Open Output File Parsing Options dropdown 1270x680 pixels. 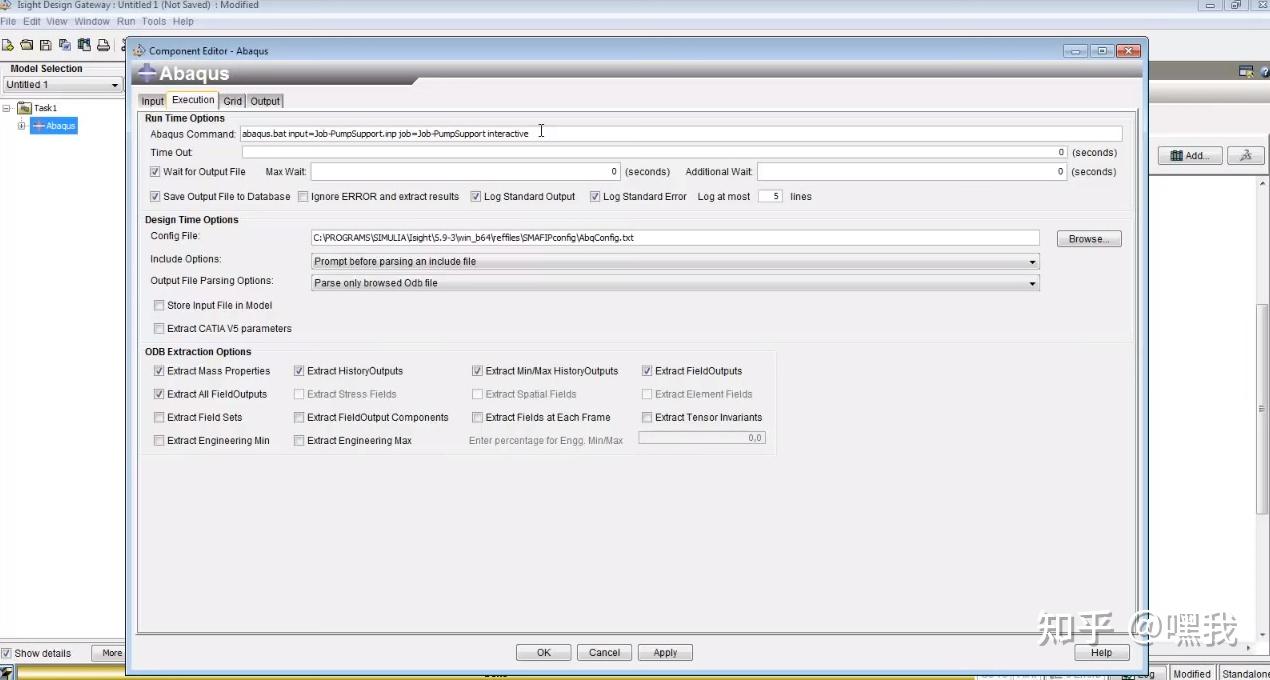click(x=675, y=283)
